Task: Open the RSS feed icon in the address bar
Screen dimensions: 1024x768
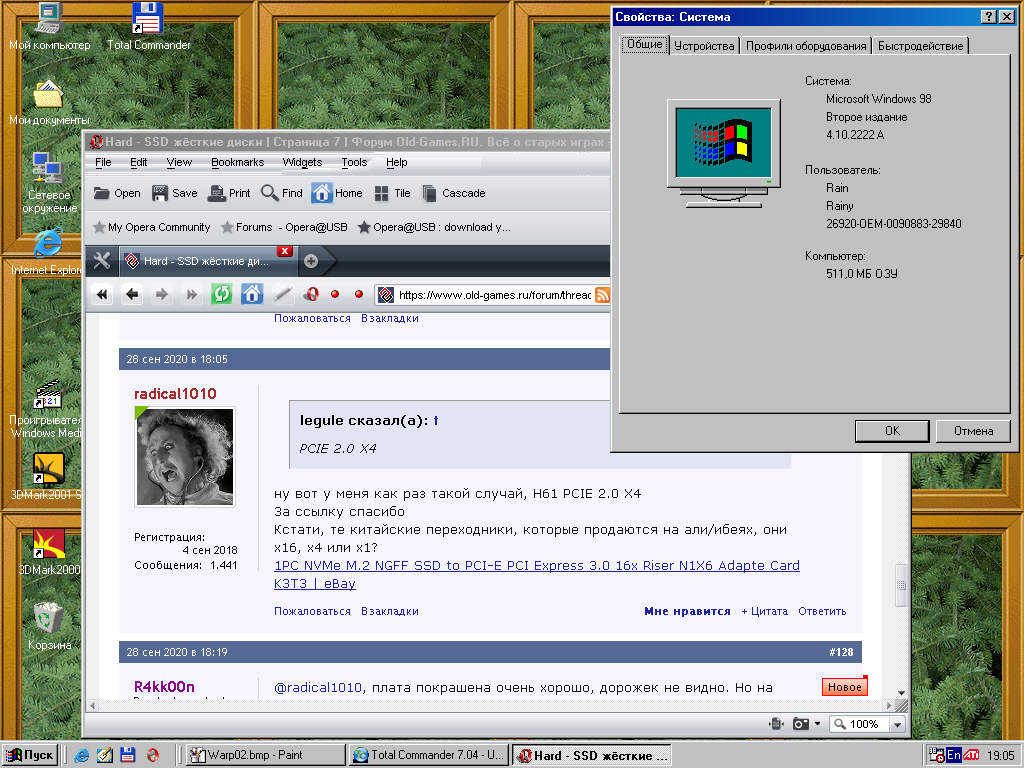Action: [x=600, y=294]
